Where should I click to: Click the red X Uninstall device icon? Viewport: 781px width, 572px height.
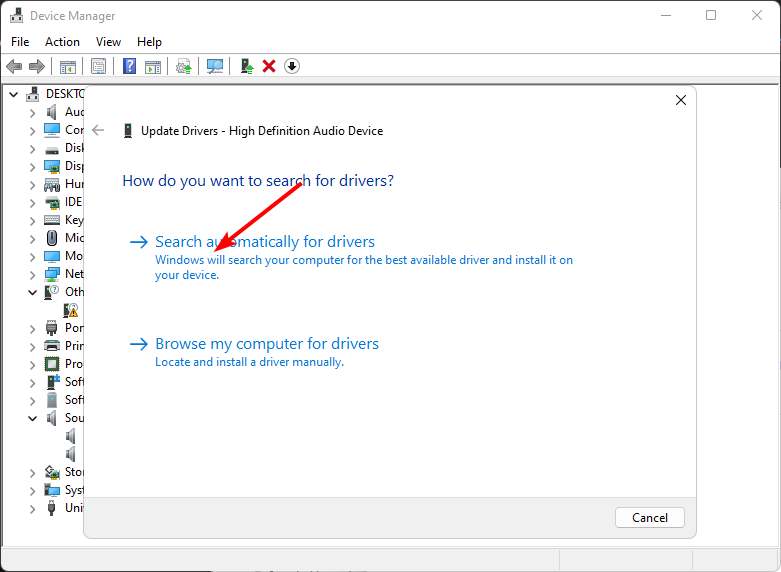tap(269, 66)
